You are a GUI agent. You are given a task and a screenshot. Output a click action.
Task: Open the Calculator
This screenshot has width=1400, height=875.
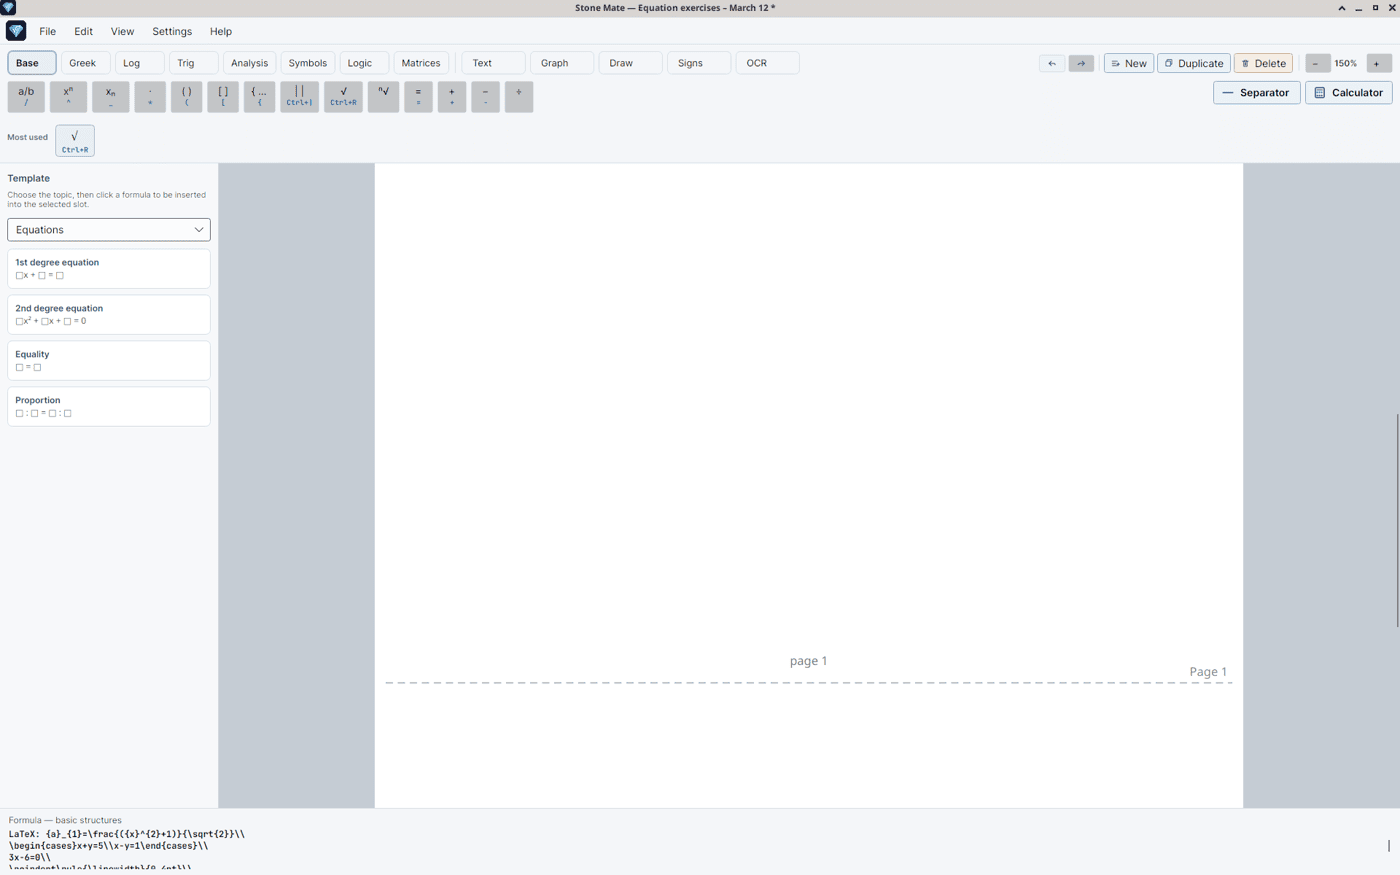1348,93
